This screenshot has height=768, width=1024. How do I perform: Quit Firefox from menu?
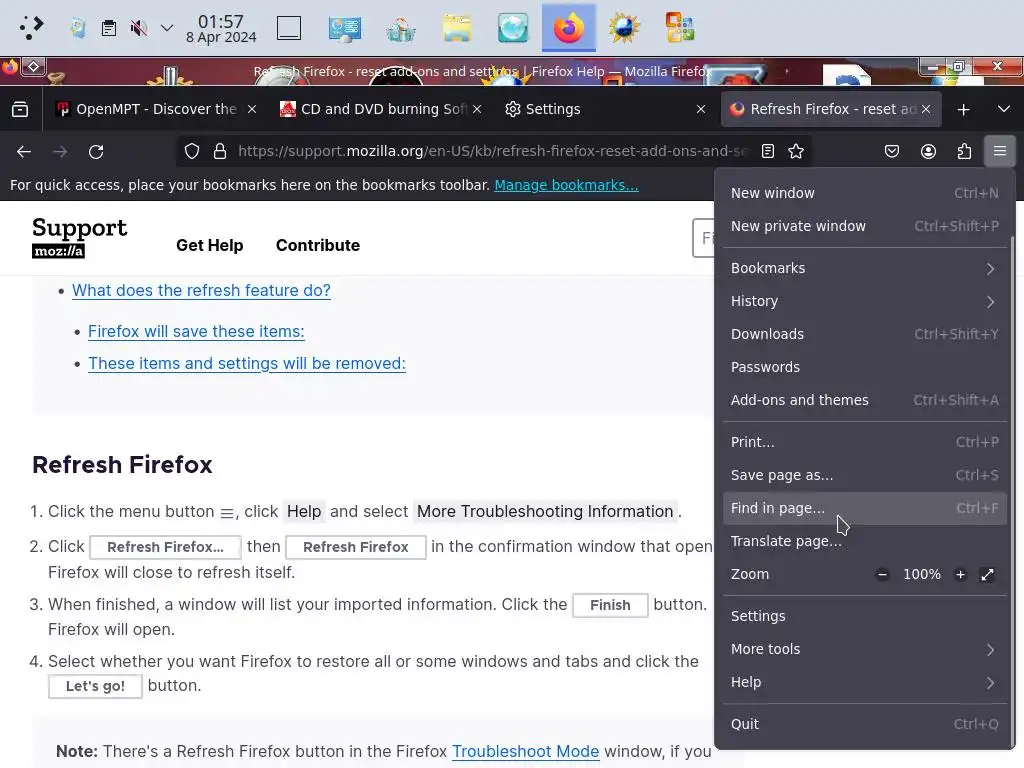pos(865,724)
